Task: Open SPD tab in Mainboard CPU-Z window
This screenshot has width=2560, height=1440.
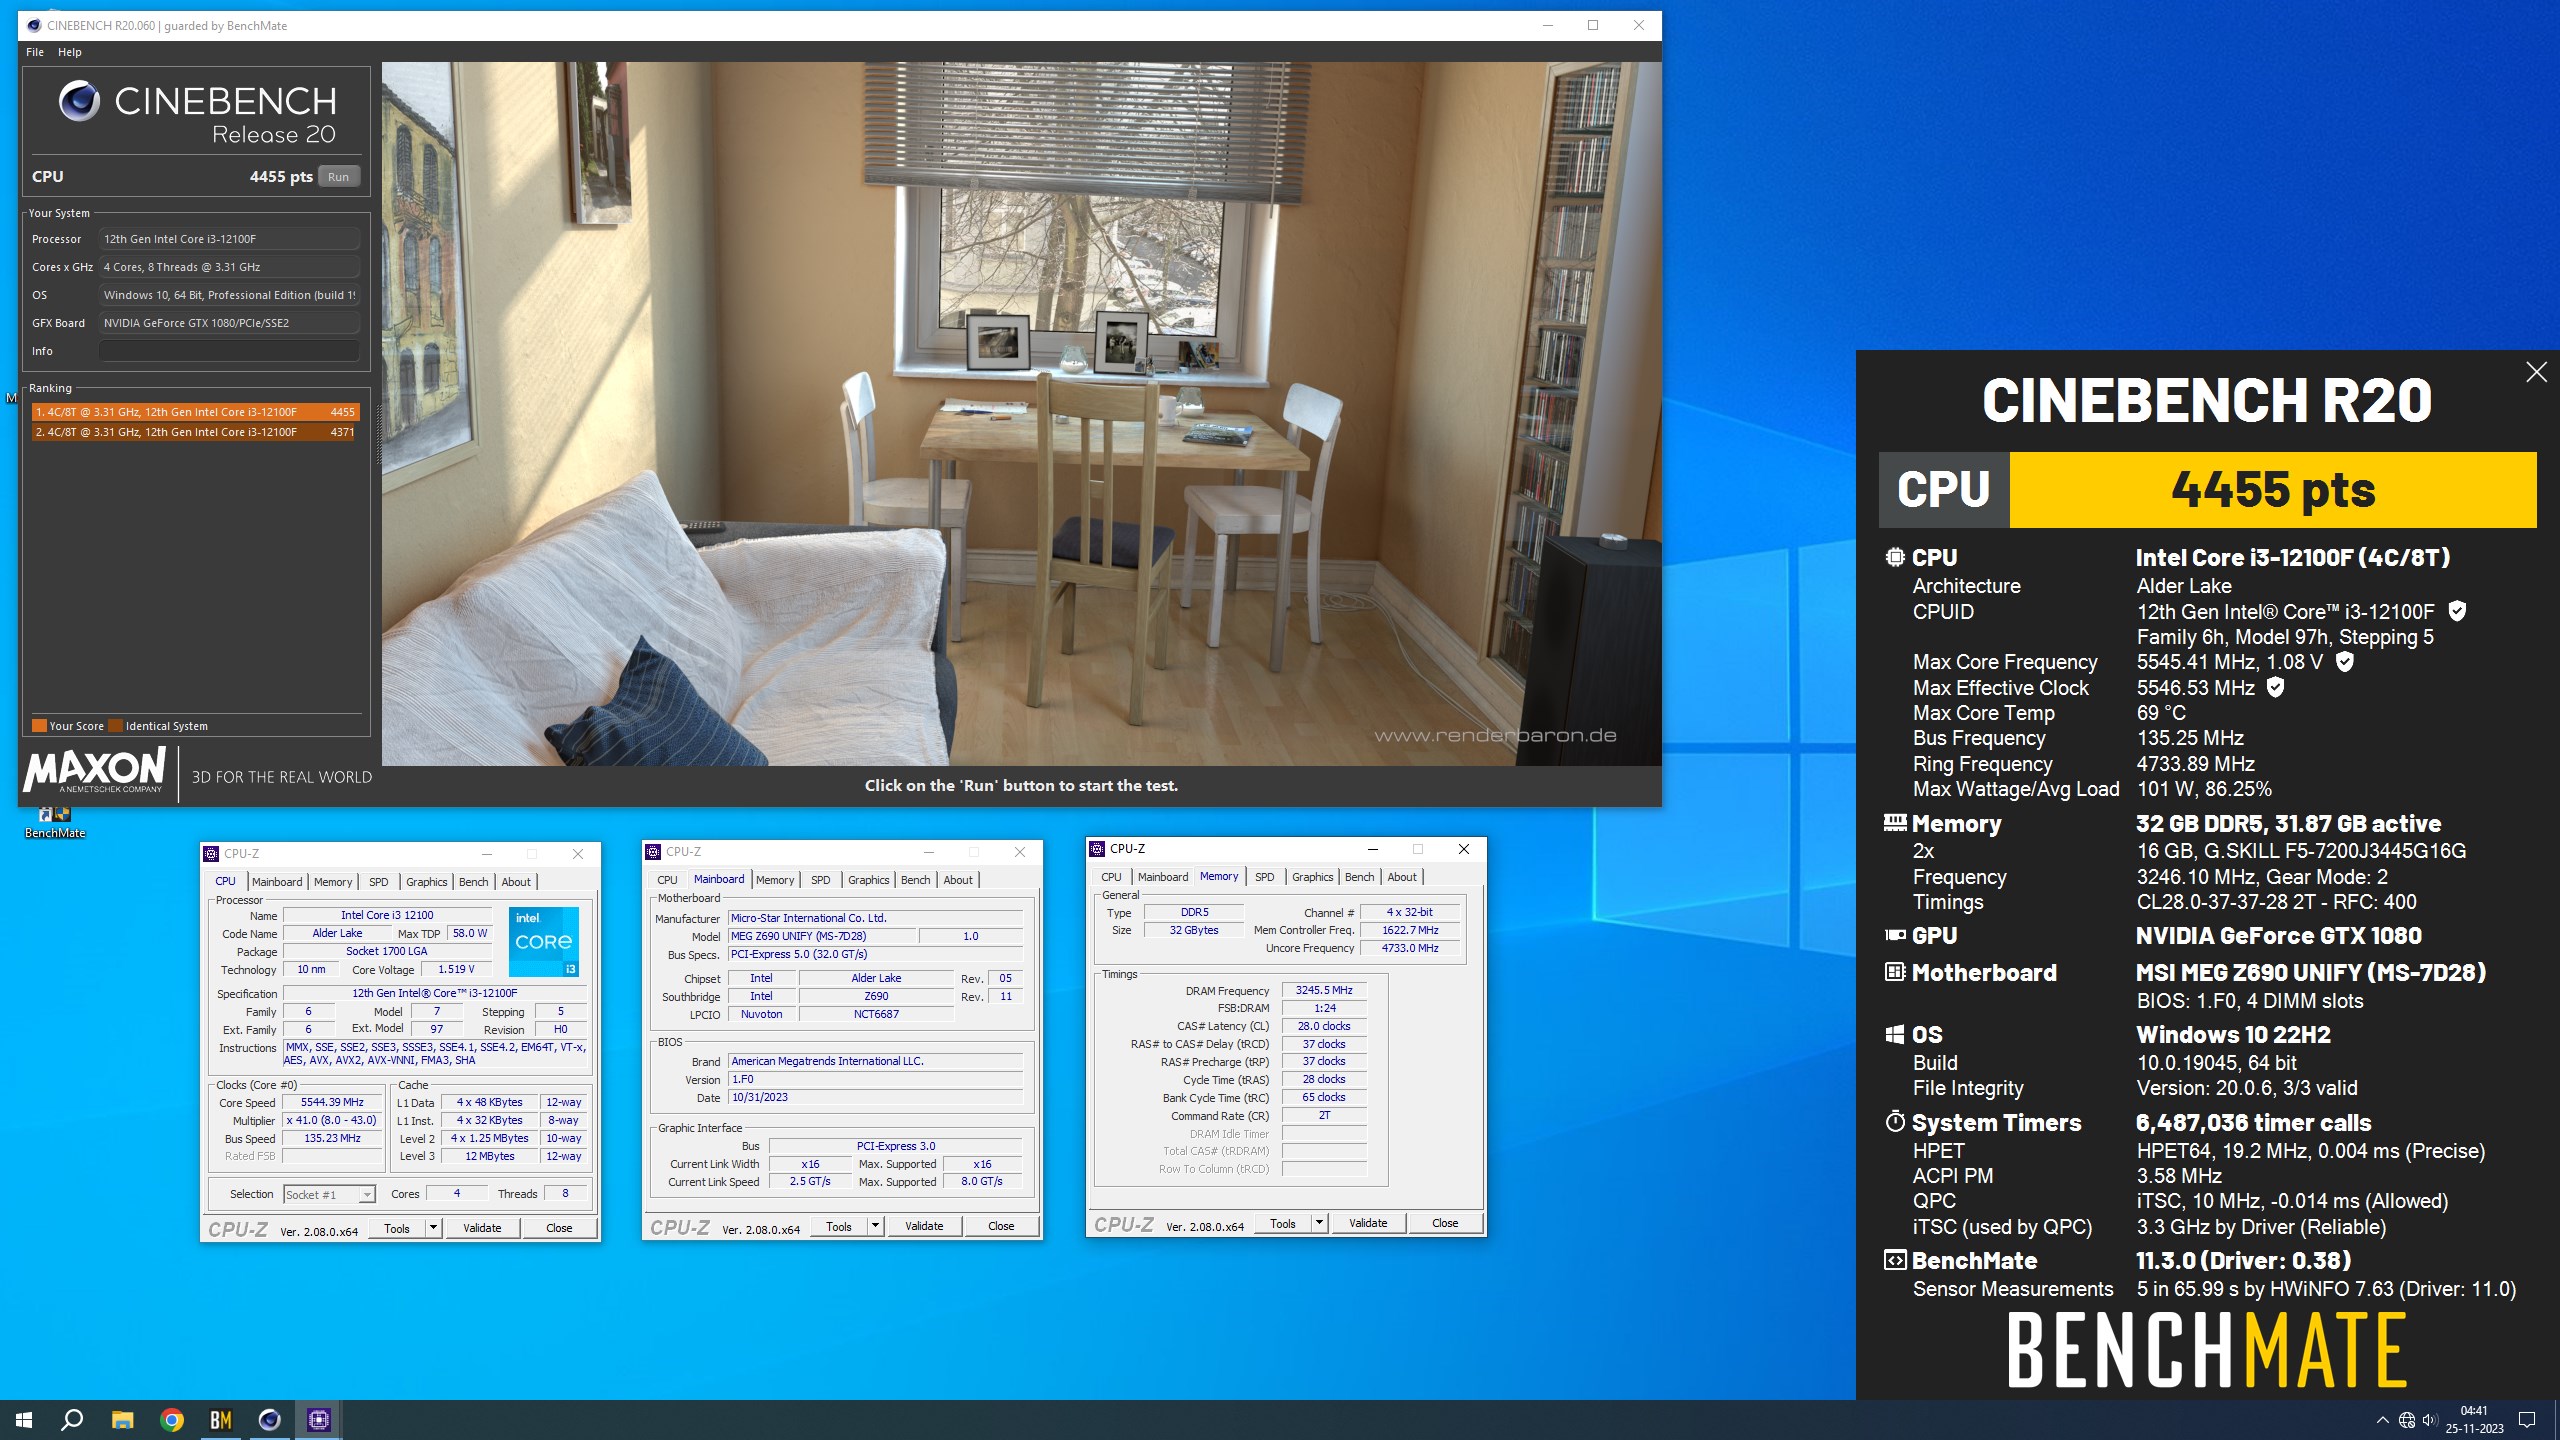Action: [x=821, y=879]
